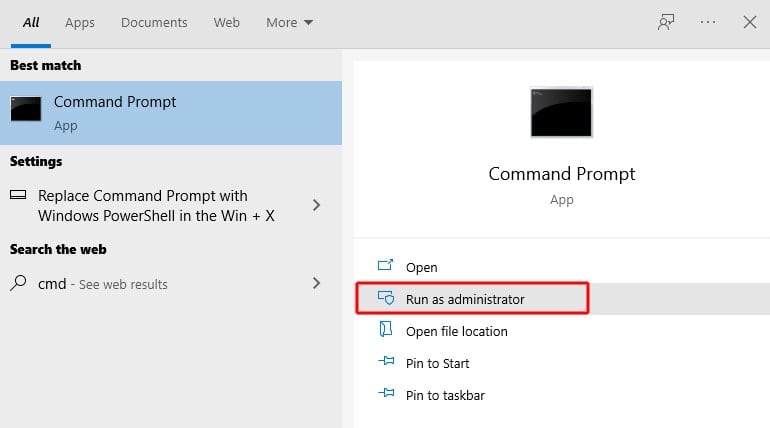
Task: Click the Open file location folder icon
Action: 385,329
